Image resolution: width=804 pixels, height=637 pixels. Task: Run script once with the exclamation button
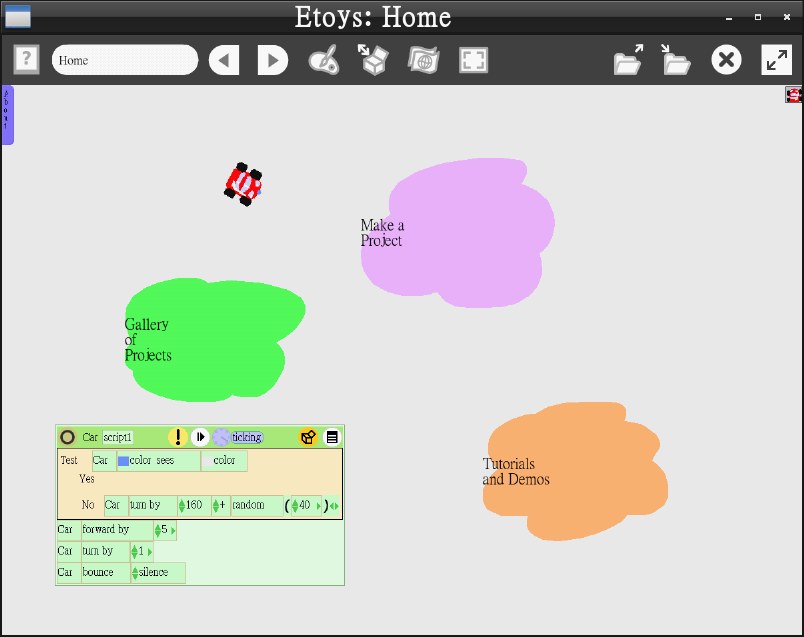pos(178,437)
